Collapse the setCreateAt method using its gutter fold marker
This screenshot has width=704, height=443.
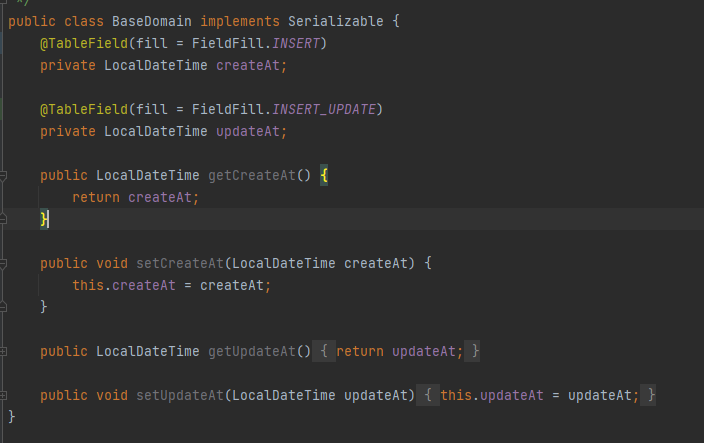(x=3, y=263)
